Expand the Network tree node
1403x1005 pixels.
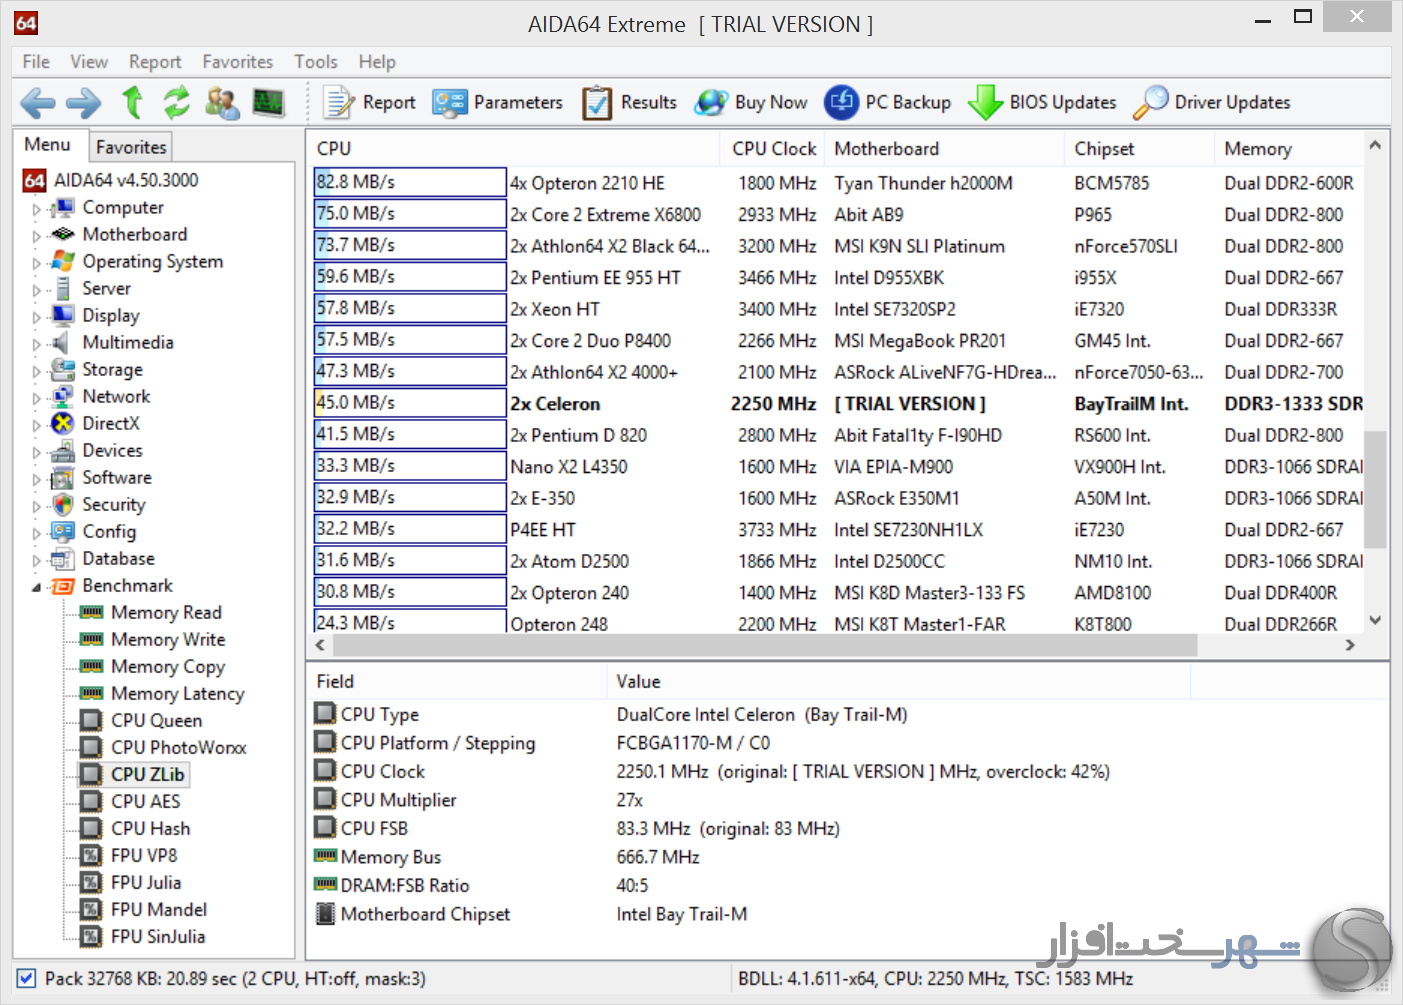pyautogui.click(x=37, y=398)
